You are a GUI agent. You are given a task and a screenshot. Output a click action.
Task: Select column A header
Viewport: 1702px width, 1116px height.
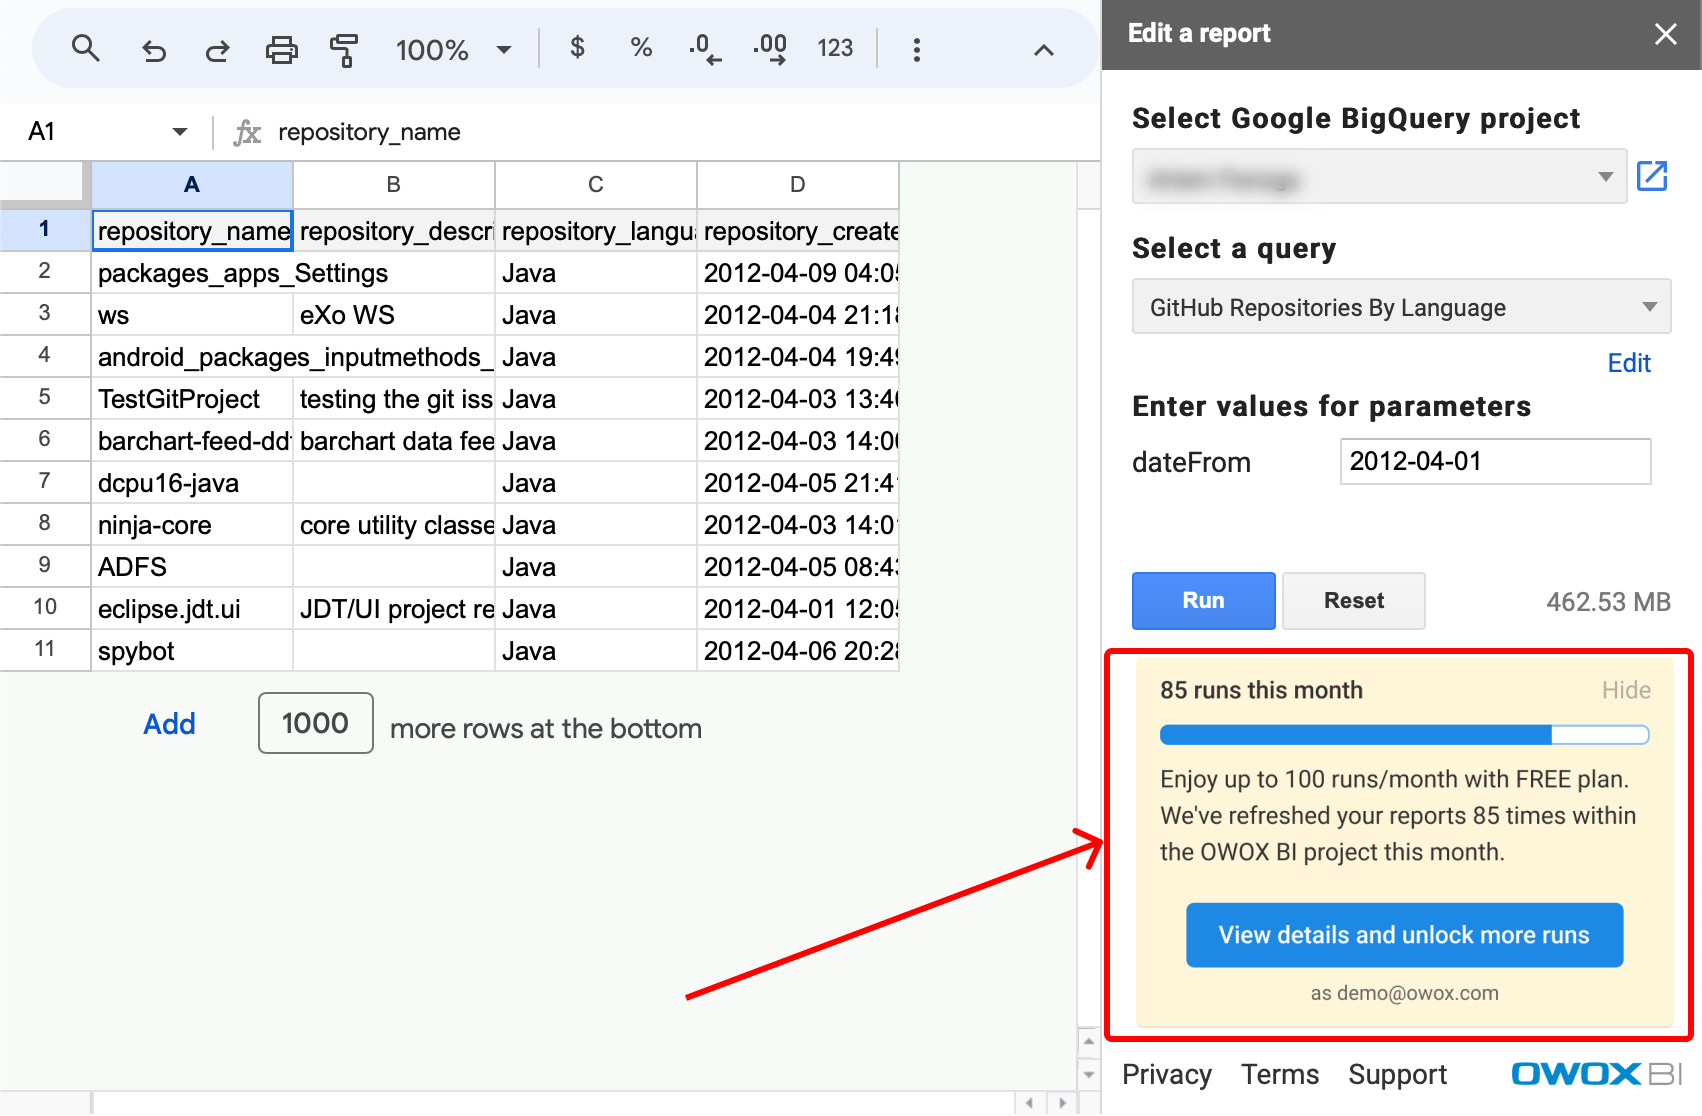[x=192, y=184]
